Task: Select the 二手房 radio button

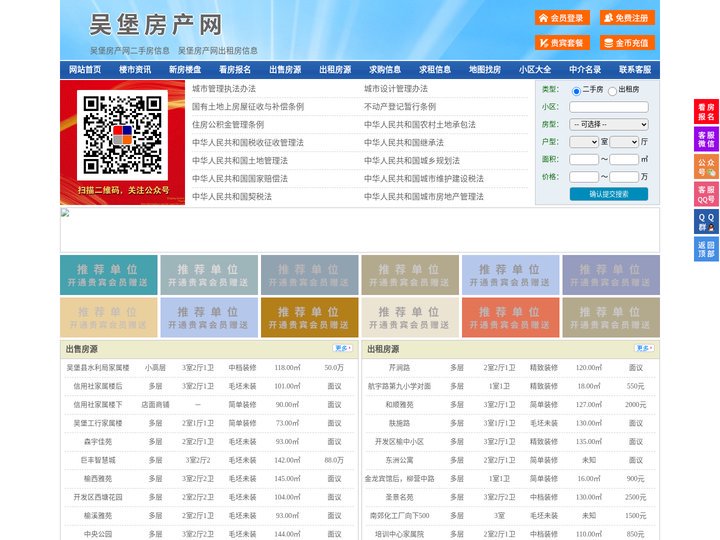Action: 576,91
